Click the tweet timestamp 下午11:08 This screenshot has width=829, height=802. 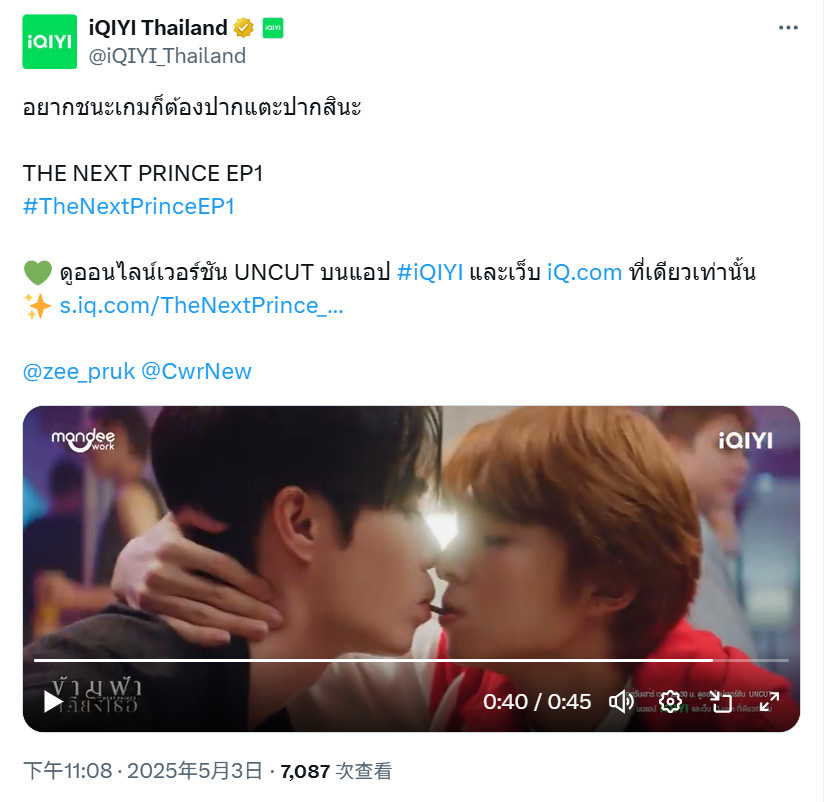click(68, 771)
